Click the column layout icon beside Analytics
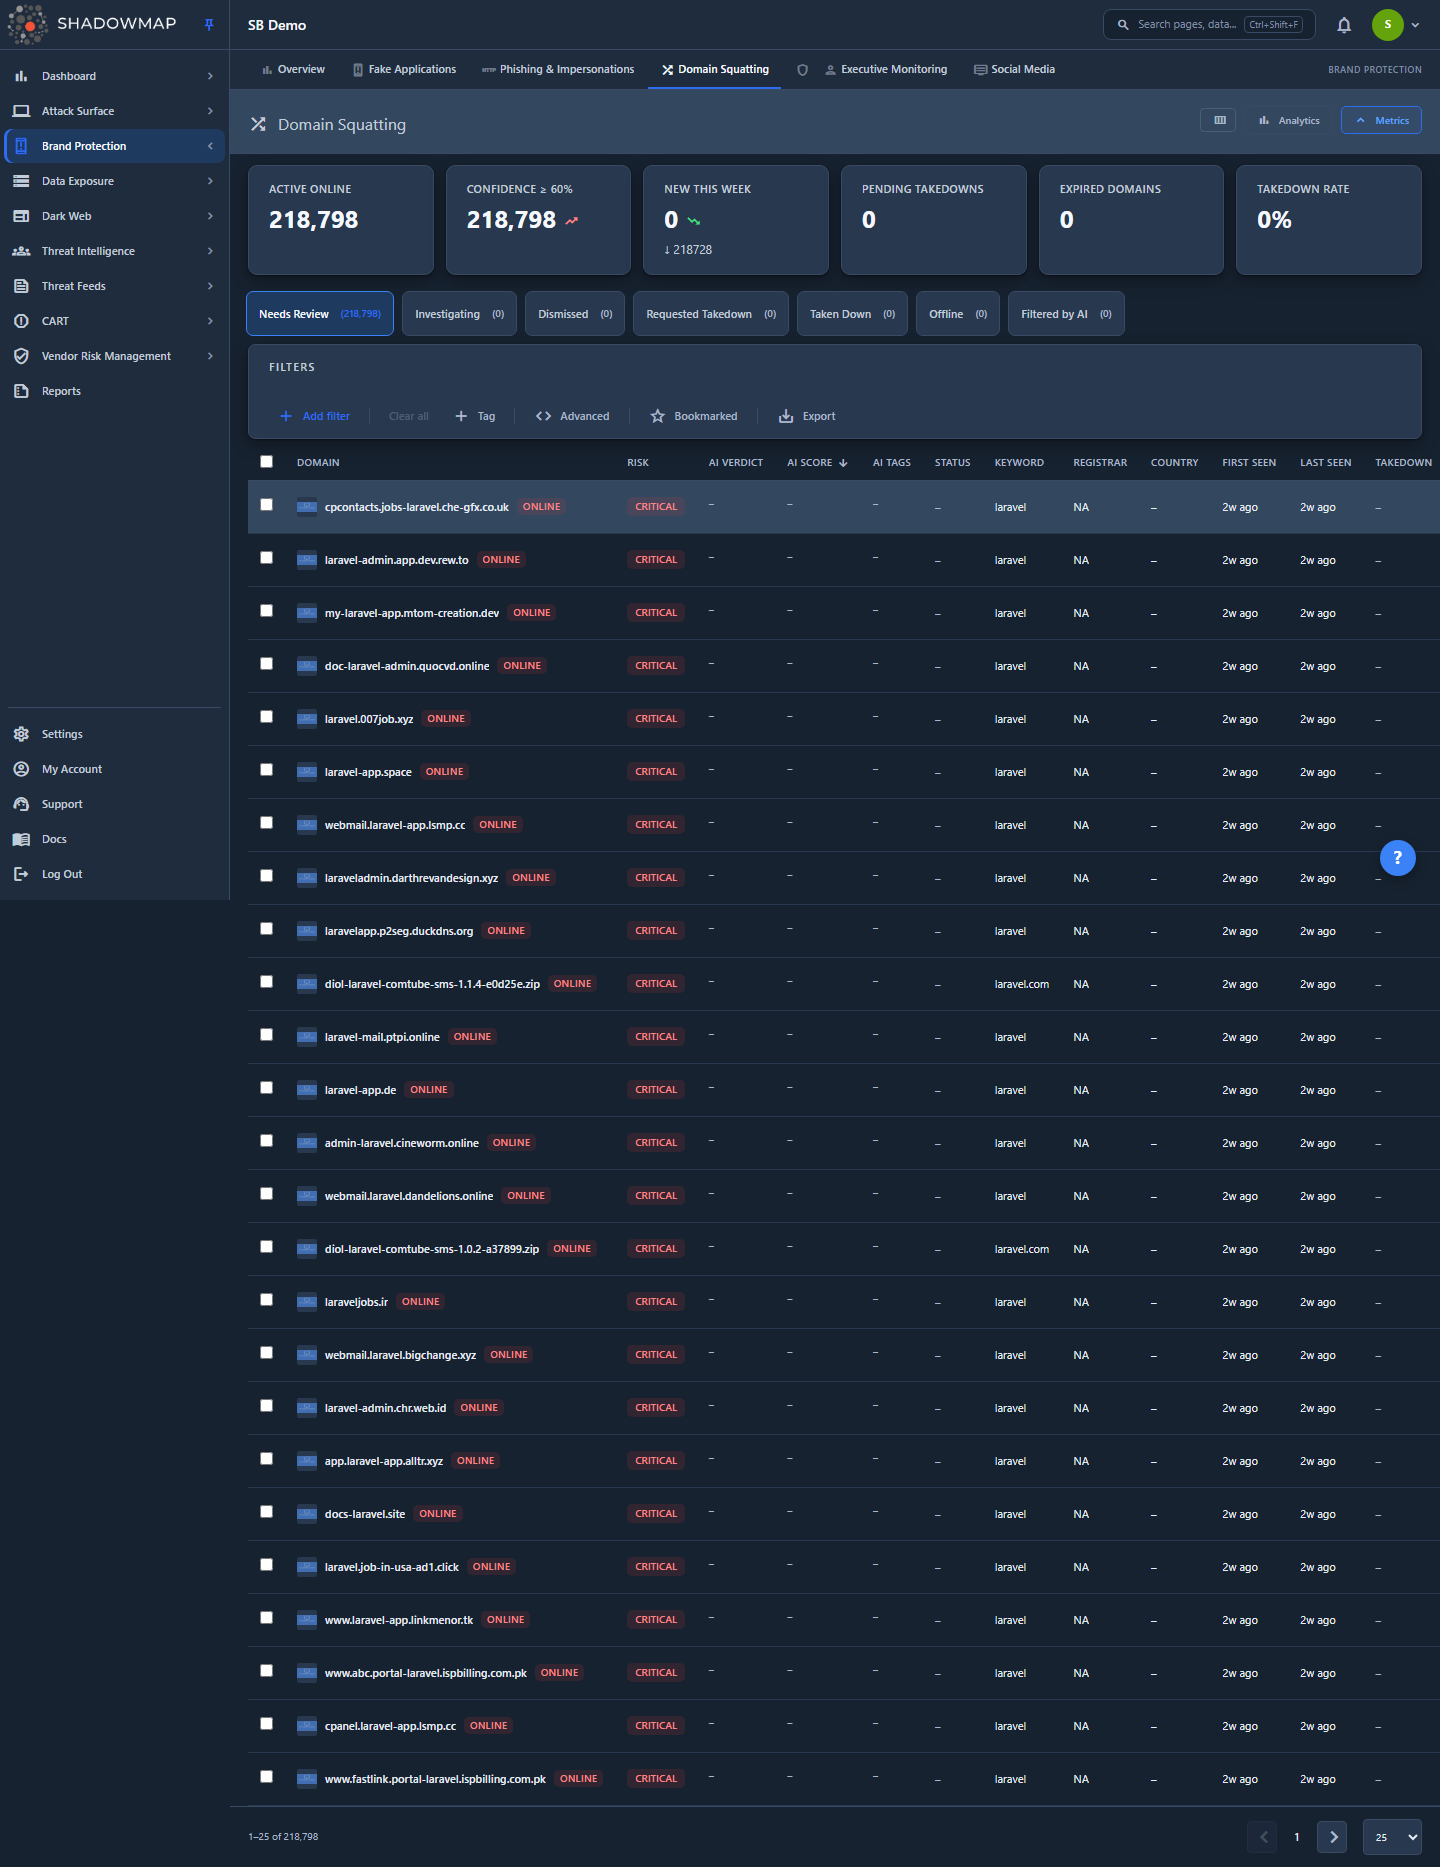 [1219, 120]
